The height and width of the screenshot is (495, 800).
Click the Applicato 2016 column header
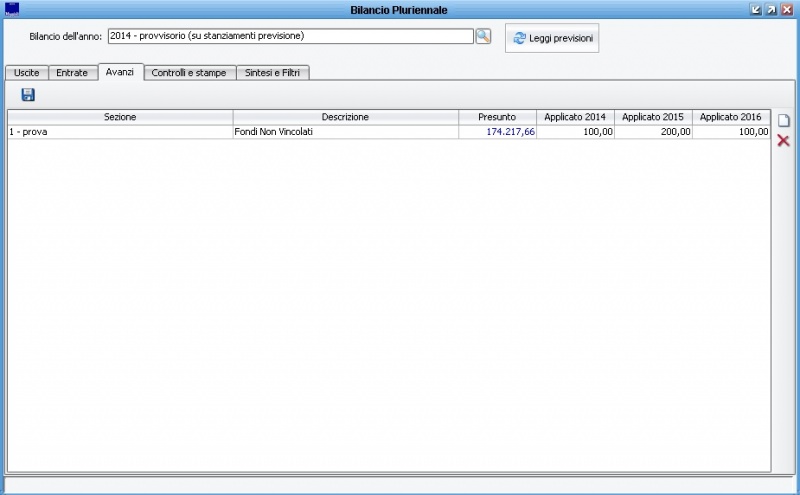pyautogui.click(x=731, y=117)
